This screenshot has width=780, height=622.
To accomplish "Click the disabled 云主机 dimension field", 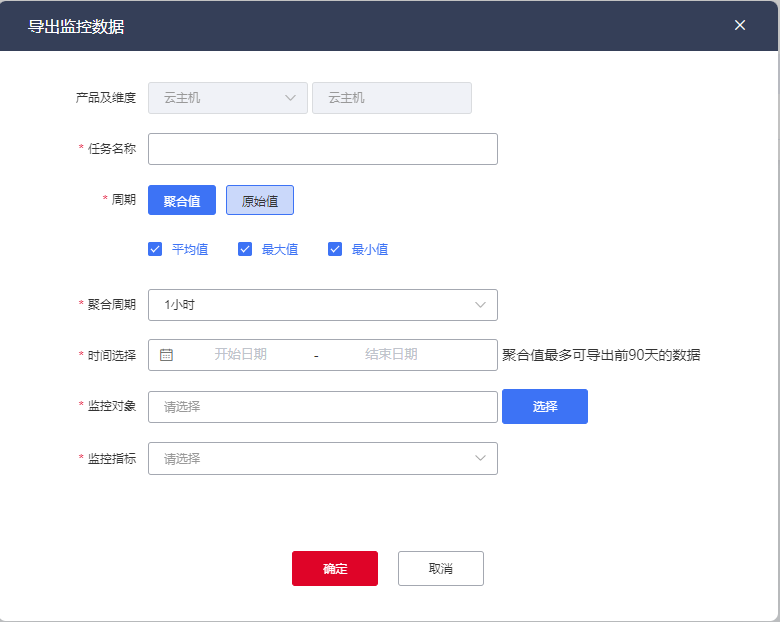I will 392,98.
